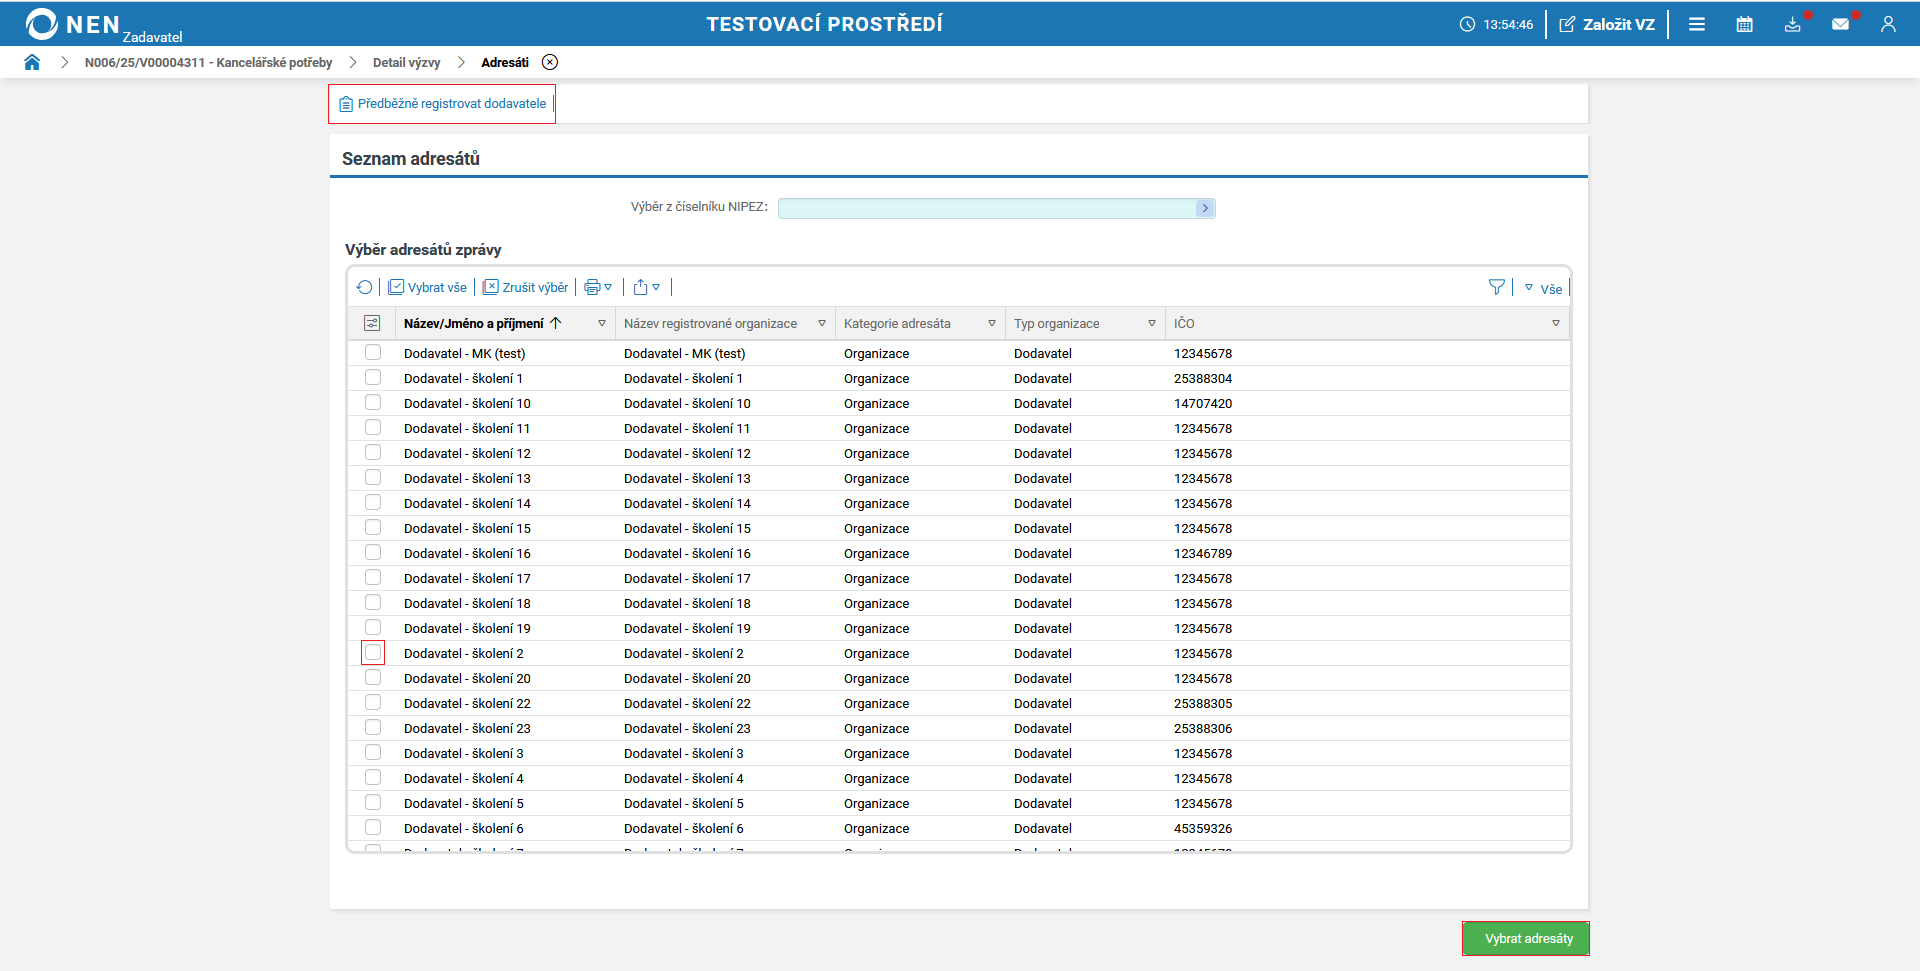The height and width of the screenshot is (971, 1920).
Task: Open the Typ organizace column dropdown
Action: click(x=1151, y=324)
